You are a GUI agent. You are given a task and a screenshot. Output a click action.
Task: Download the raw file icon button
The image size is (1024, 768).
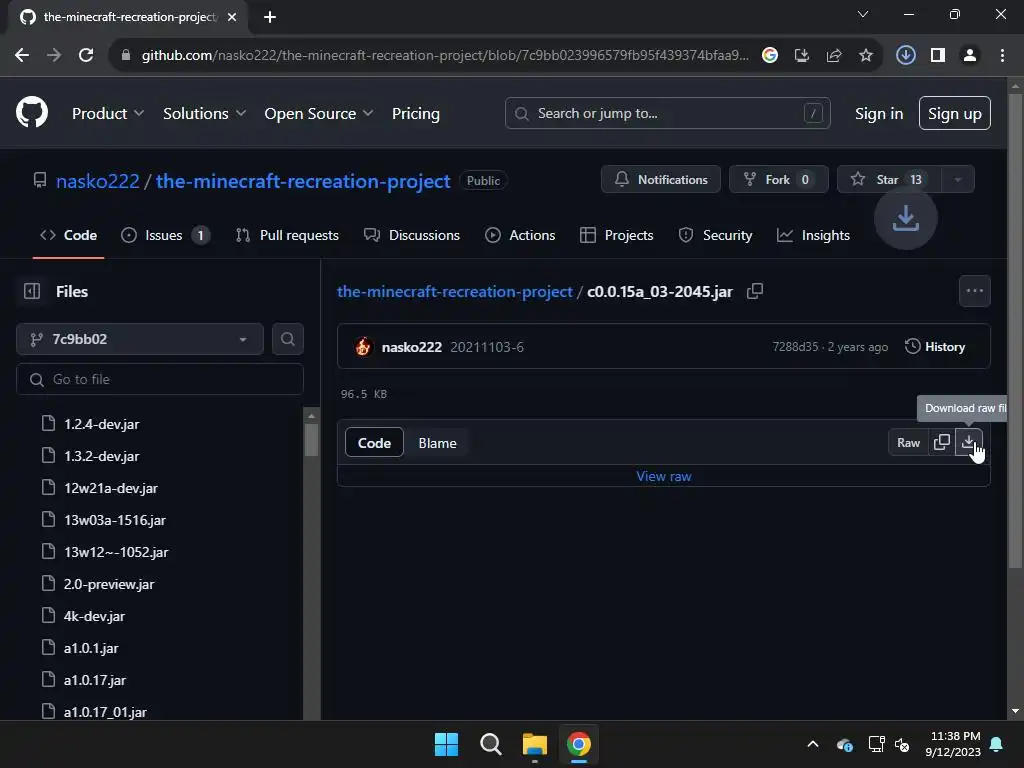(x=968, y=442)
